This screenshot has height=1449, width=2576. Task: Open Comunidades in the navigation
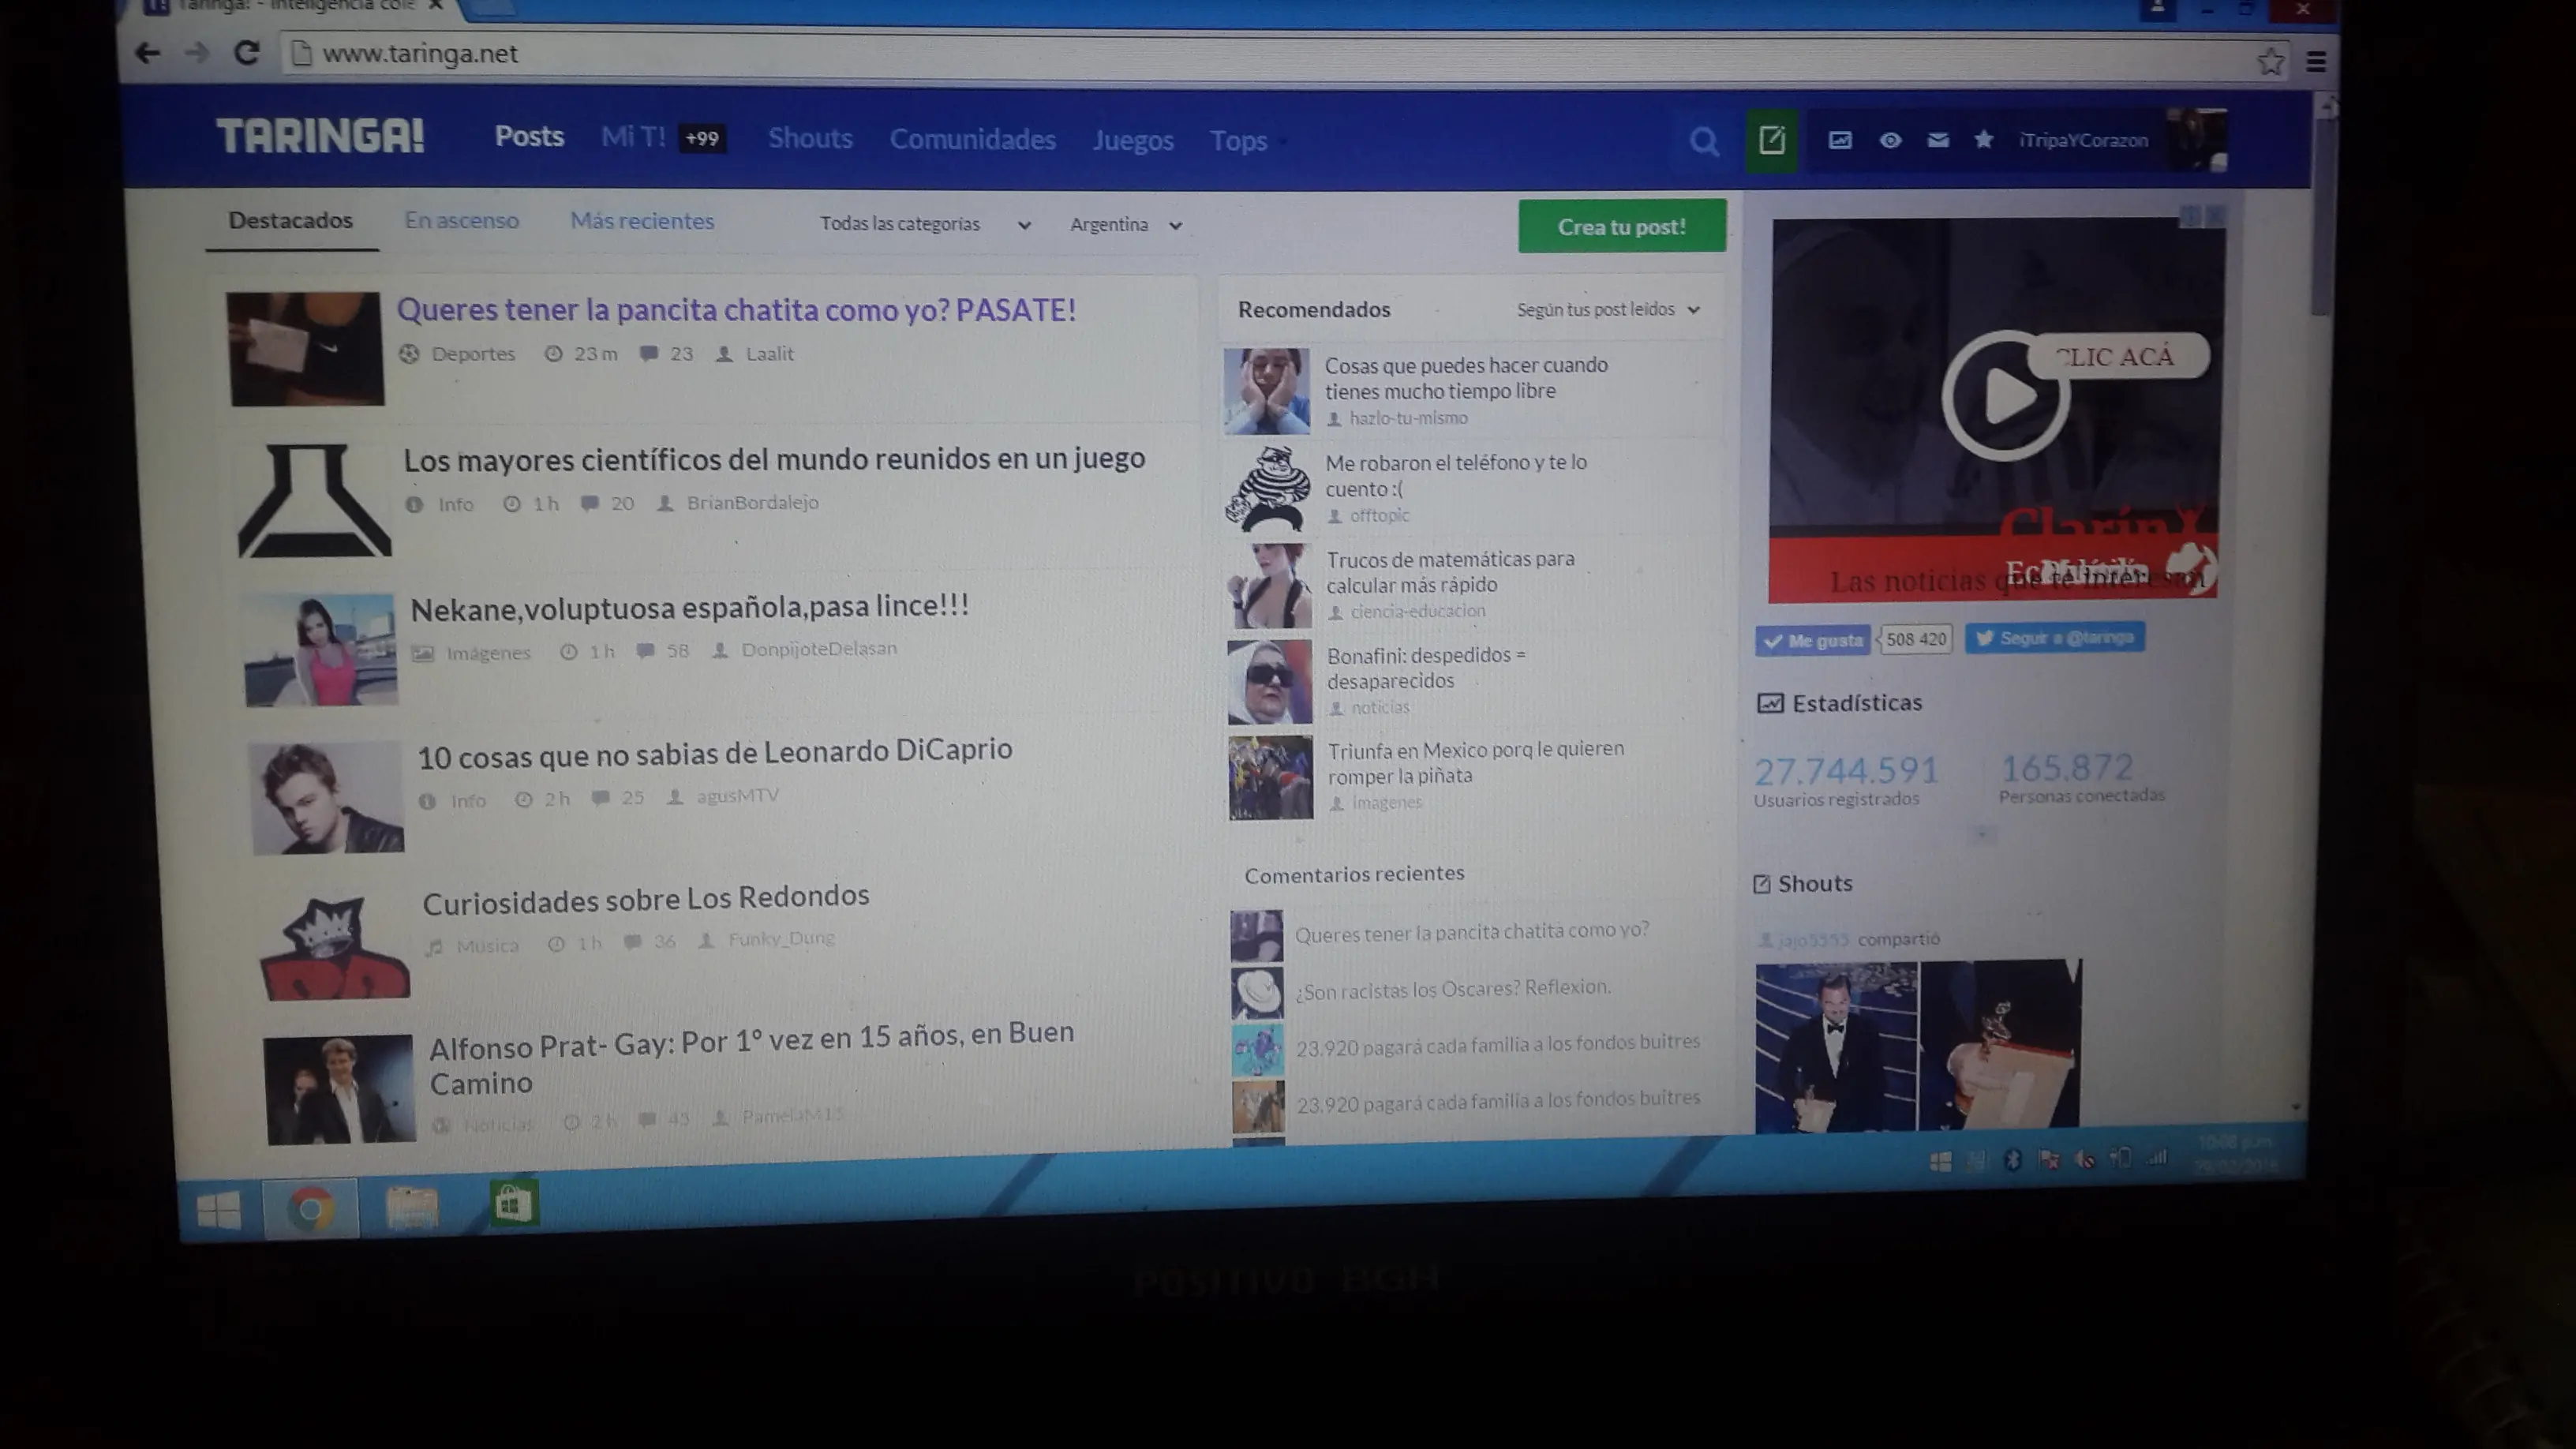[x=972, y=140]
